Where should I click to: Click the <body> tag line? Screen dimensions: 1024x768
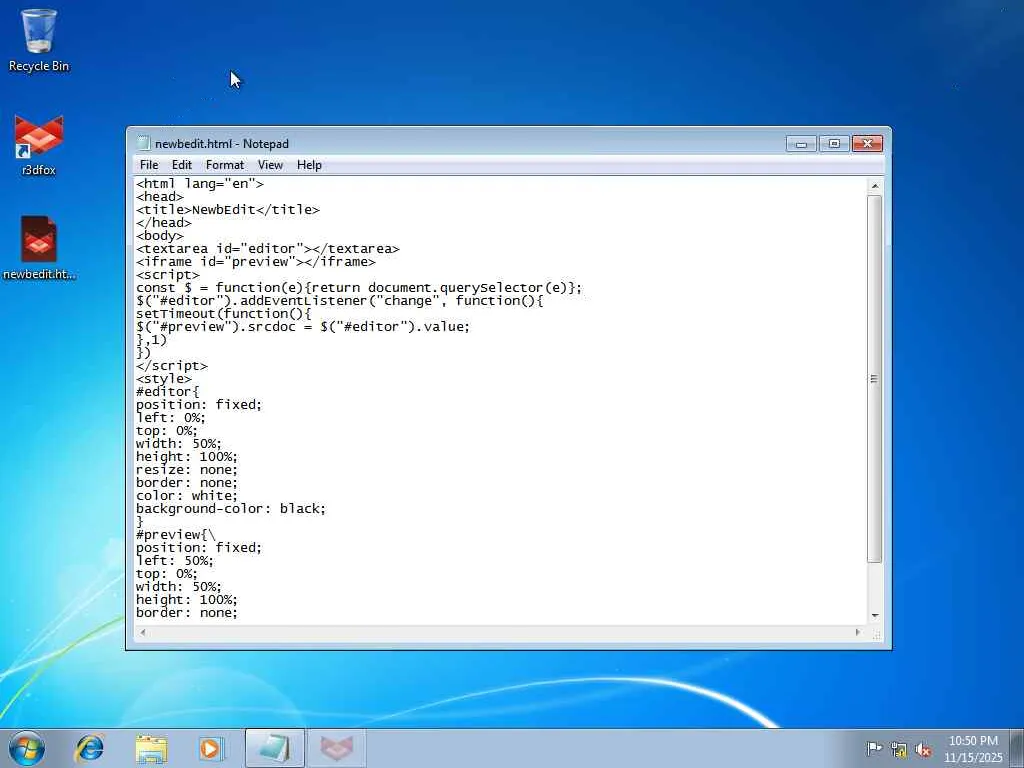point(160,236)
